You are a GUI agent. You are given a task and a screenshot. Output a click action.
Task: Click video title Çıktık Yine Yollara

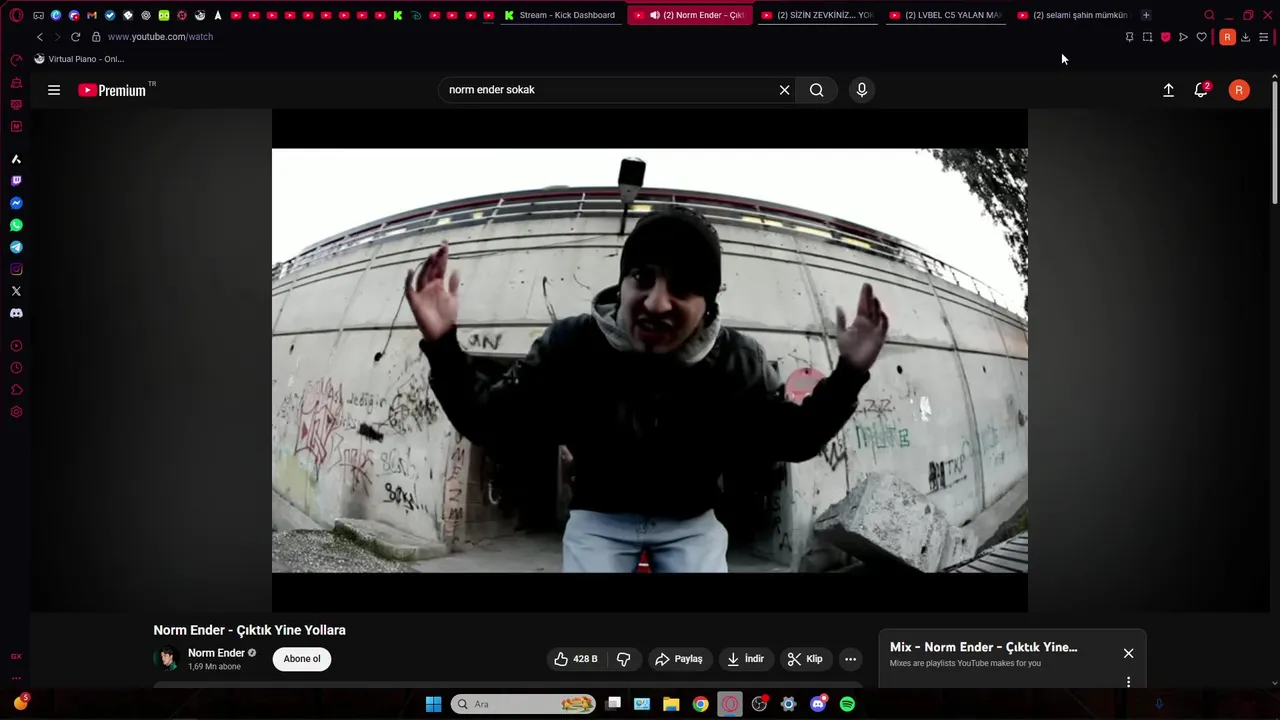point(249,630)
